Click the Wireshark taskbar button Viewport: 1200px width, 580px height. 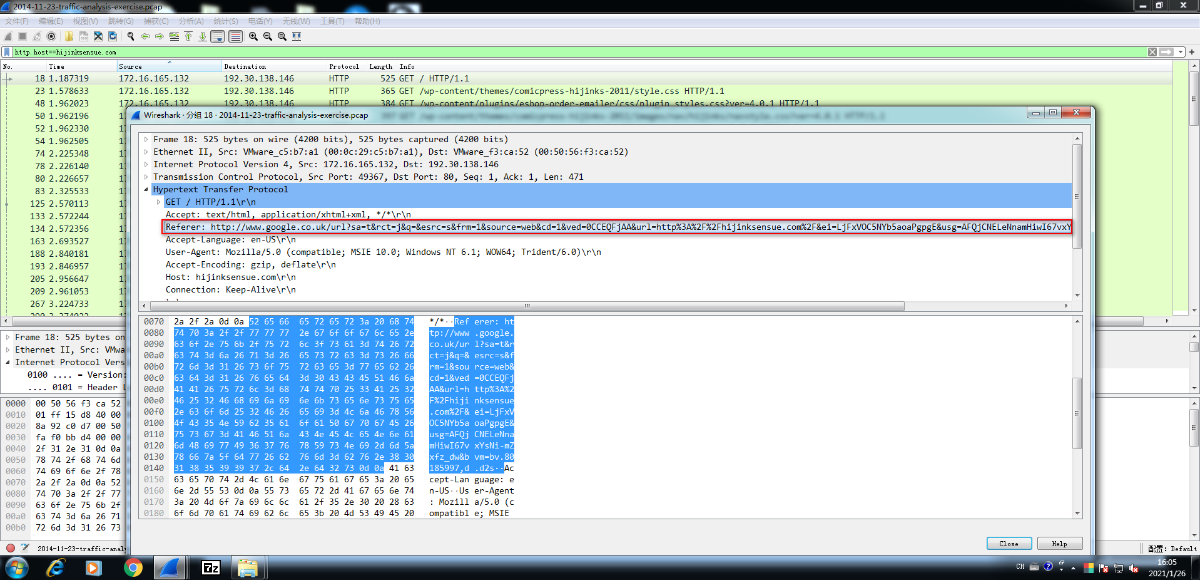coord(172,567)
